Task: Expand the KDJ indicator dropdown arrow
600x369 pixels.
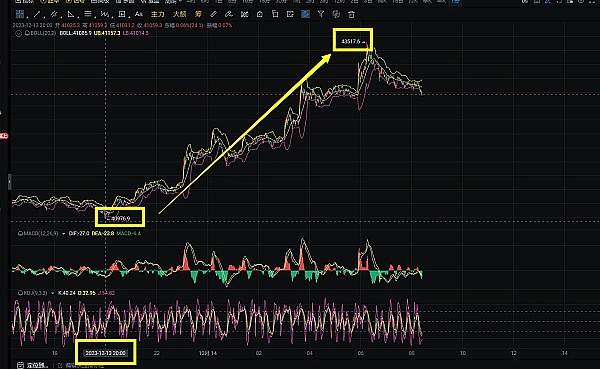Action: [x=52, y=293]
